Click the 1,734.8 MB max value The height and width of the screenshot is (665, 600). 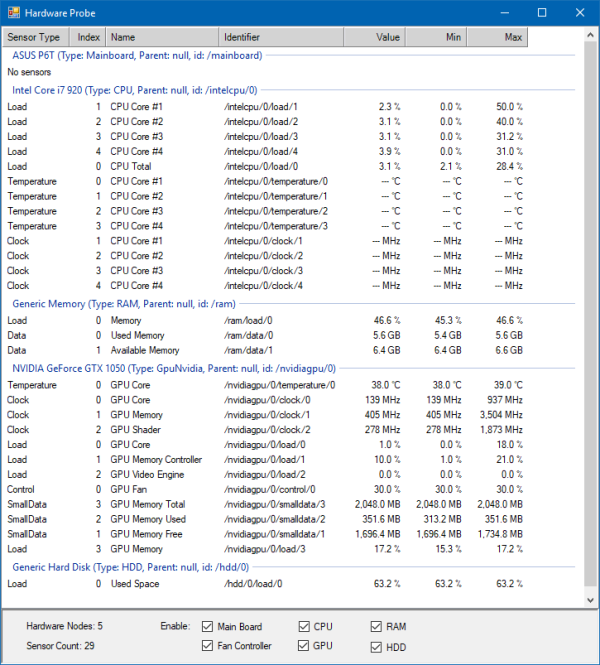(x=500, y=534)
